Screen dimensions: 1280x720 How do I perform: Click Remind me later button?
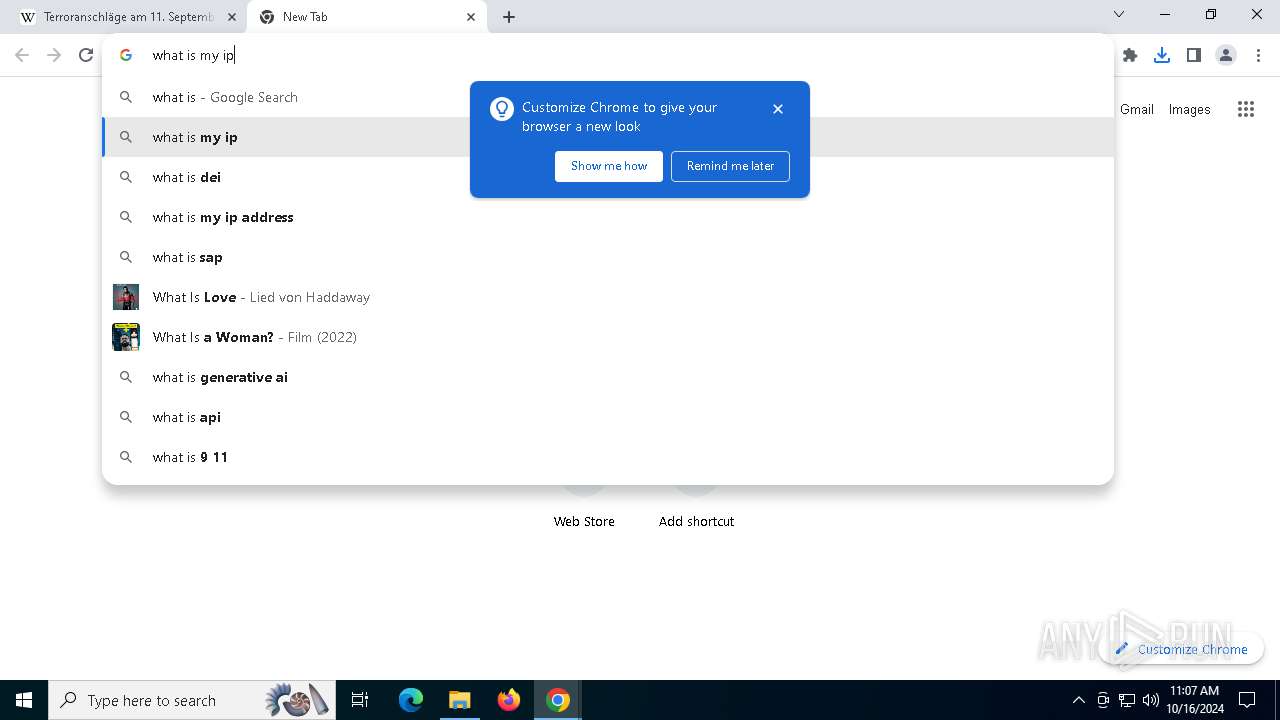point(730,166)
